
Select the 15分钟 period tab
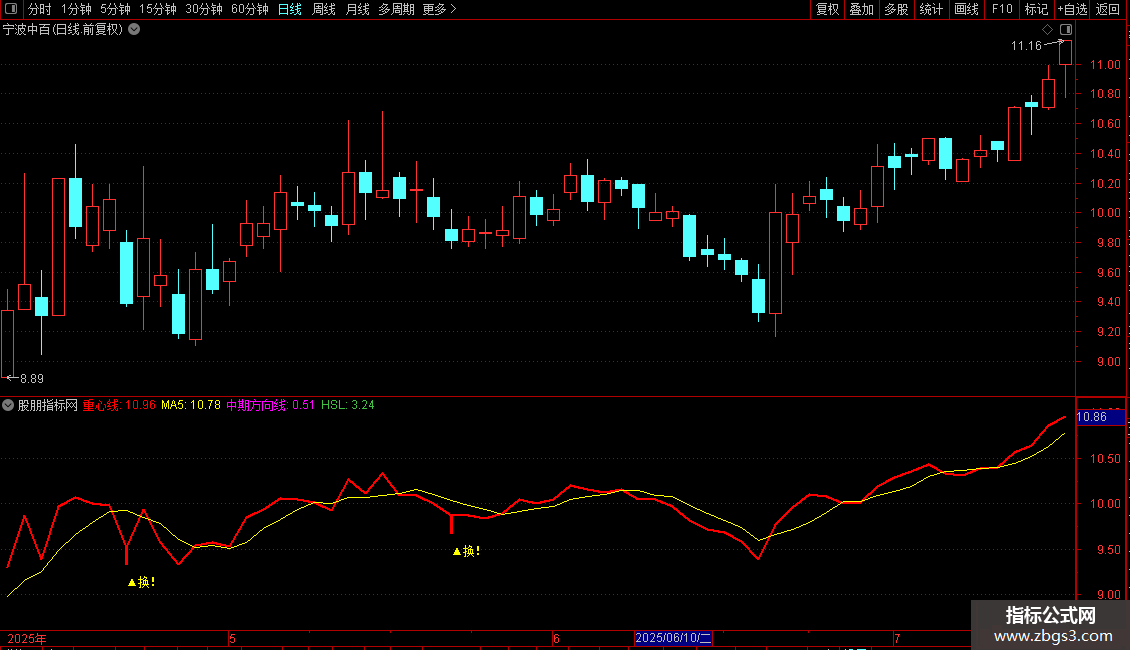tap(158, 9)
